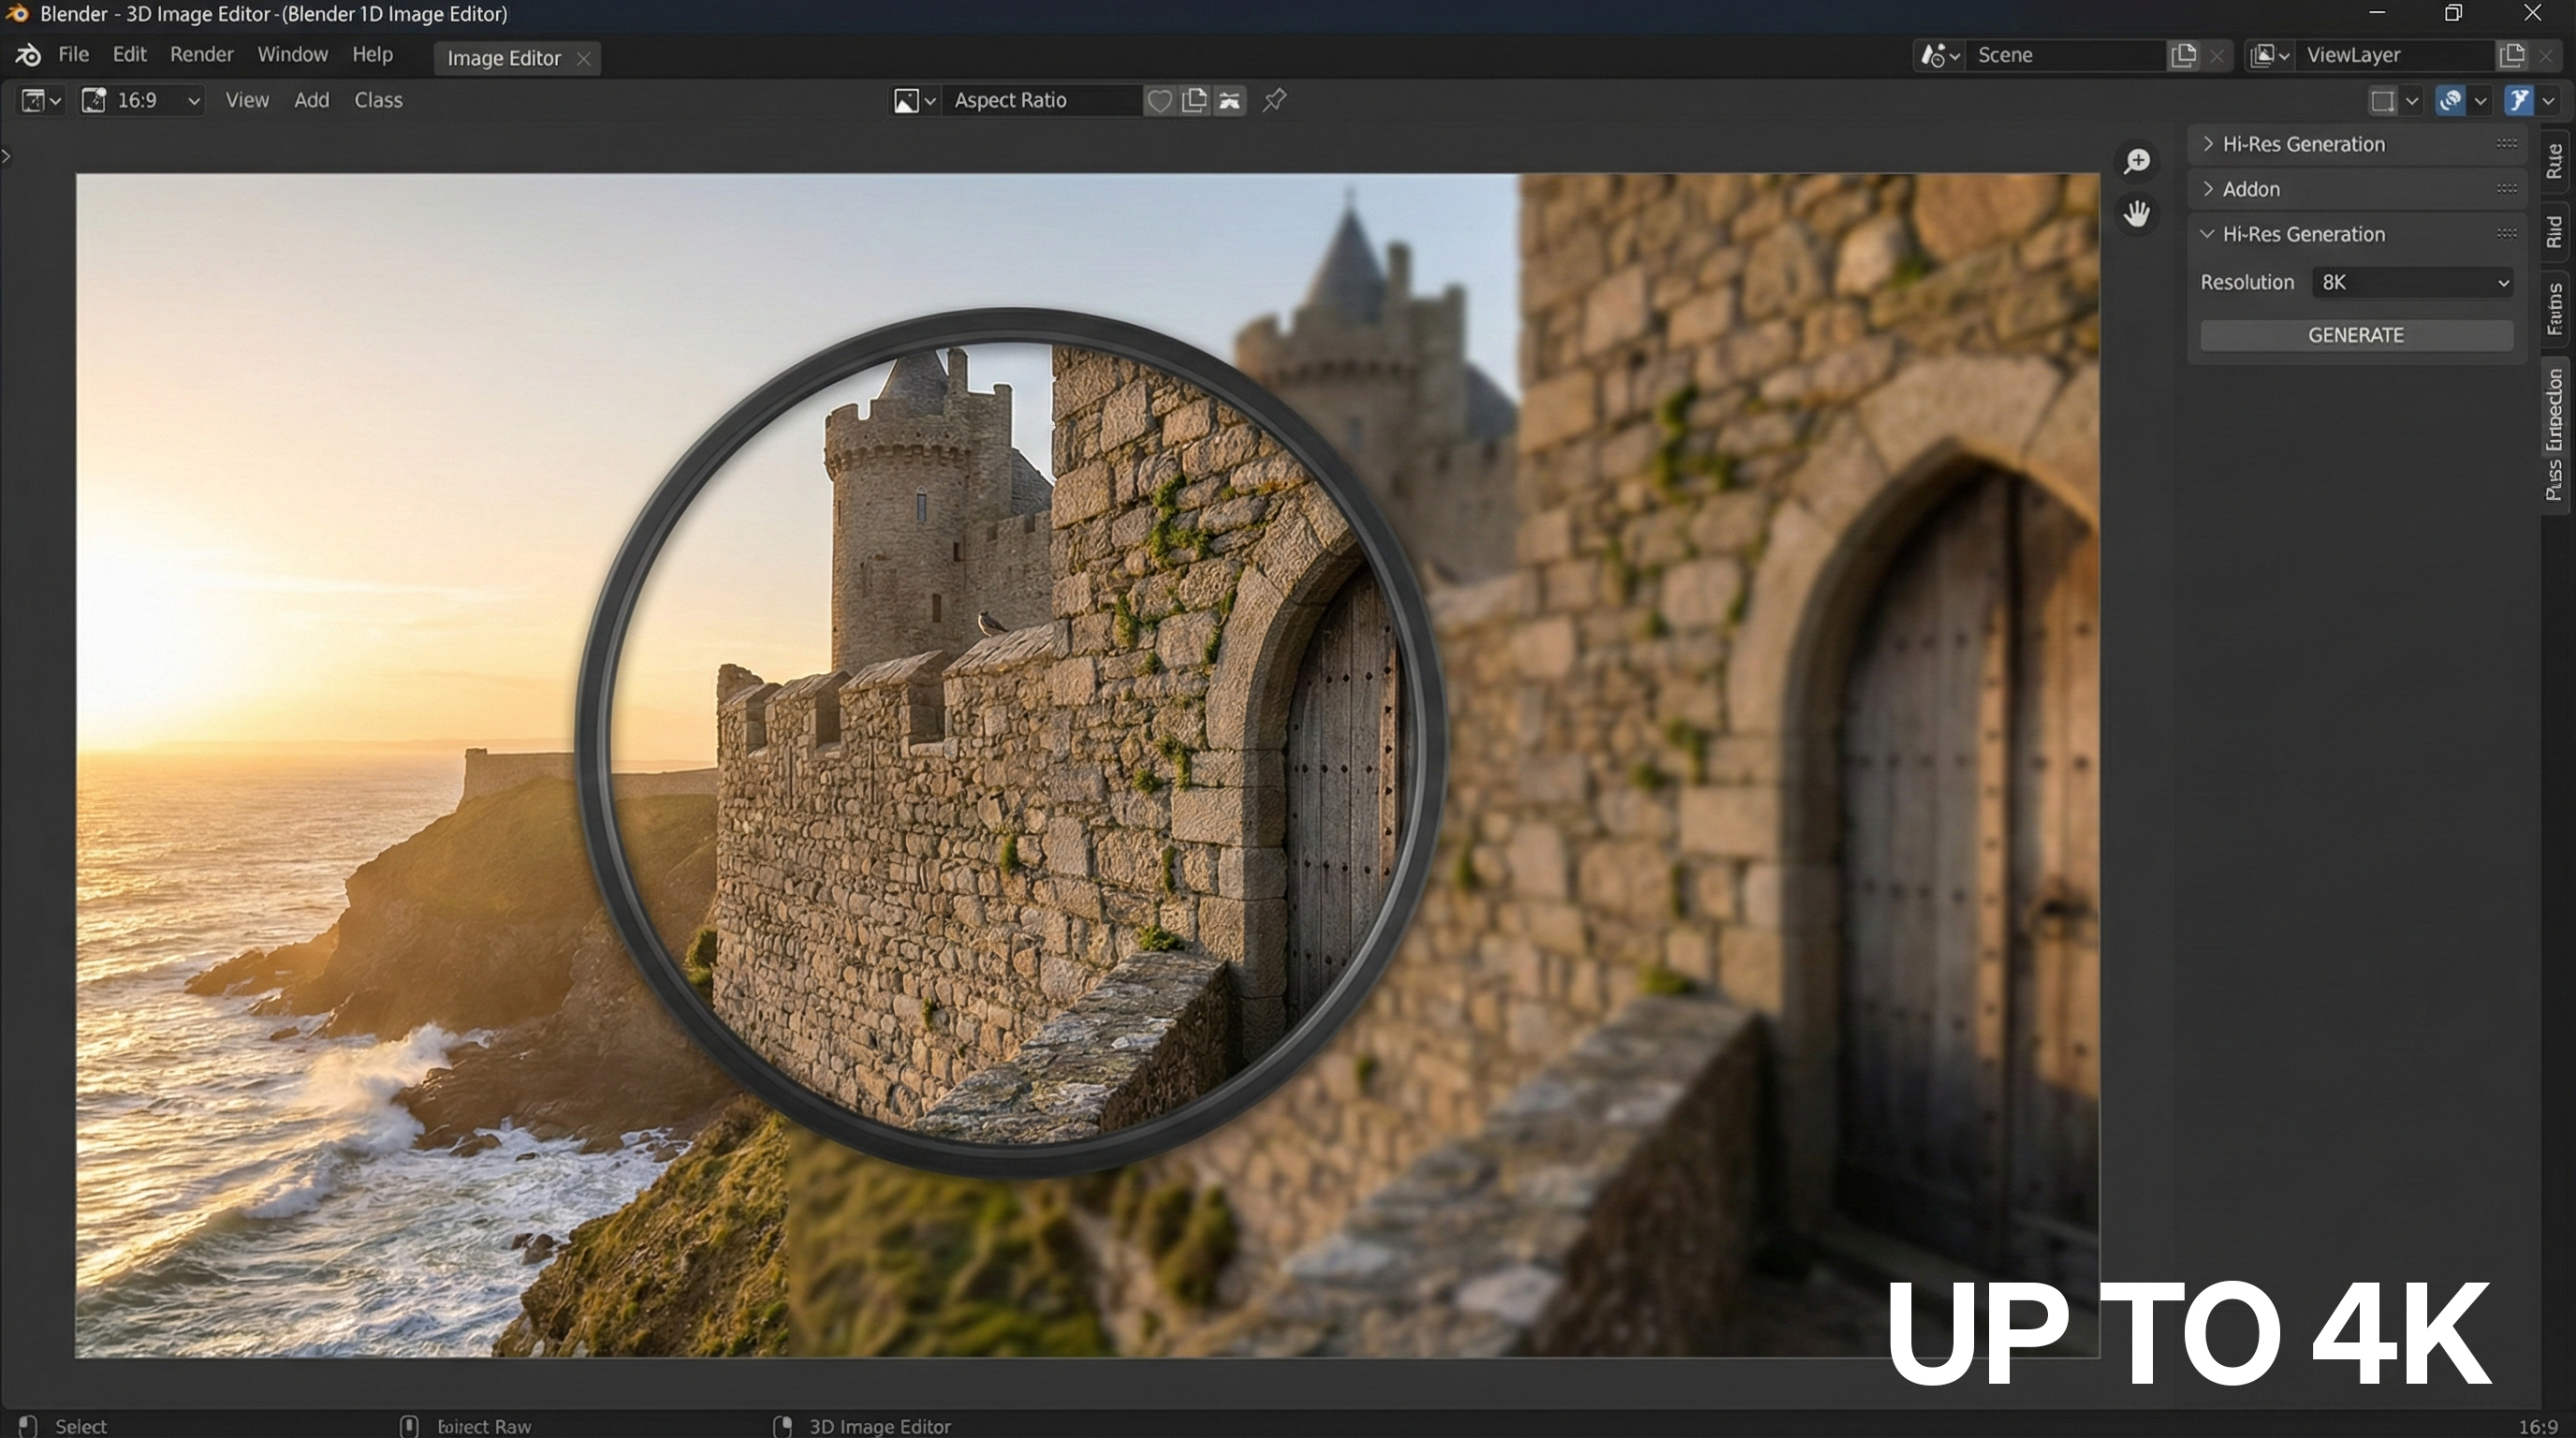
Task: Toggle the square display channel button
Action: [2383, 101]
